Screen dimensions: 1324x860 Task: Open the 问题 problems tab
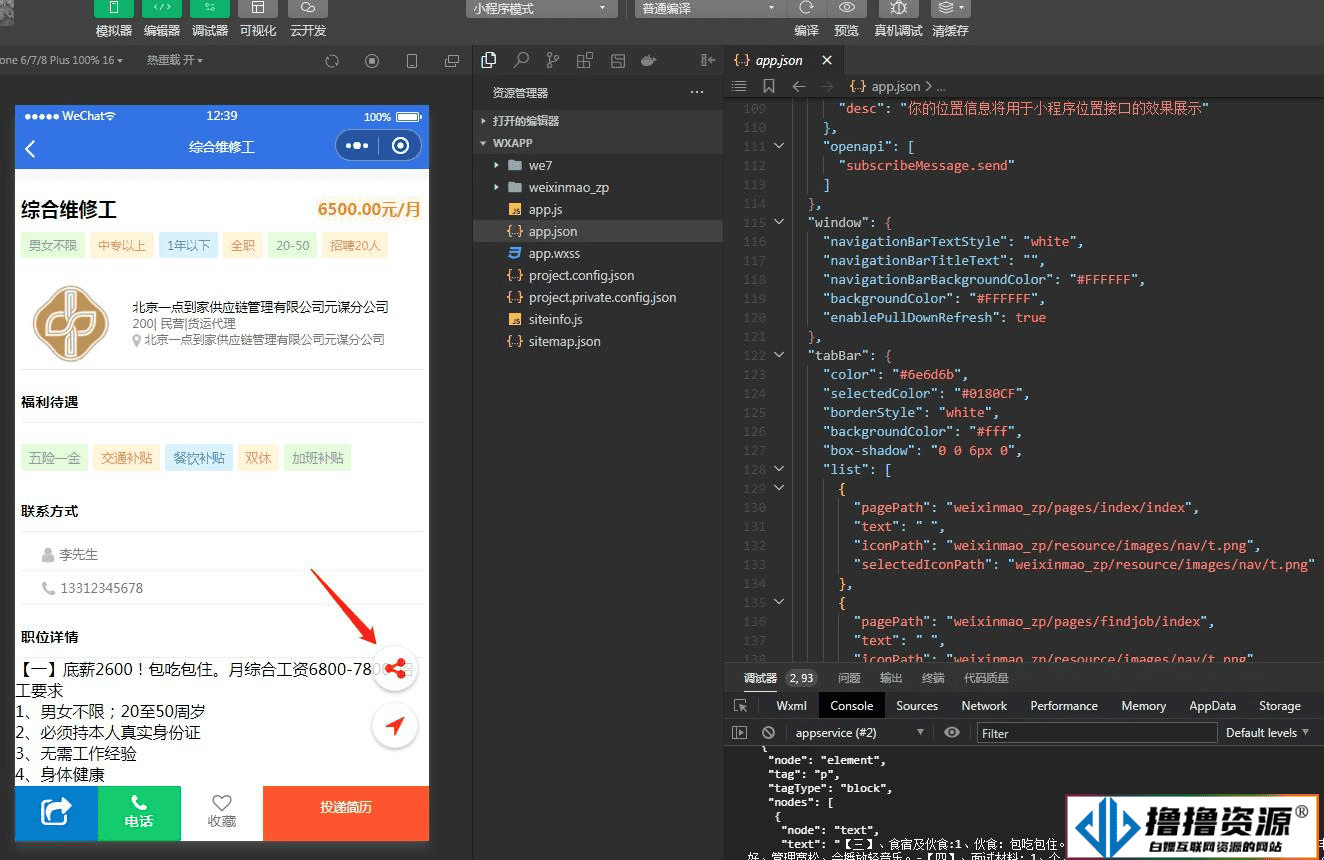[x=849, y=678]
